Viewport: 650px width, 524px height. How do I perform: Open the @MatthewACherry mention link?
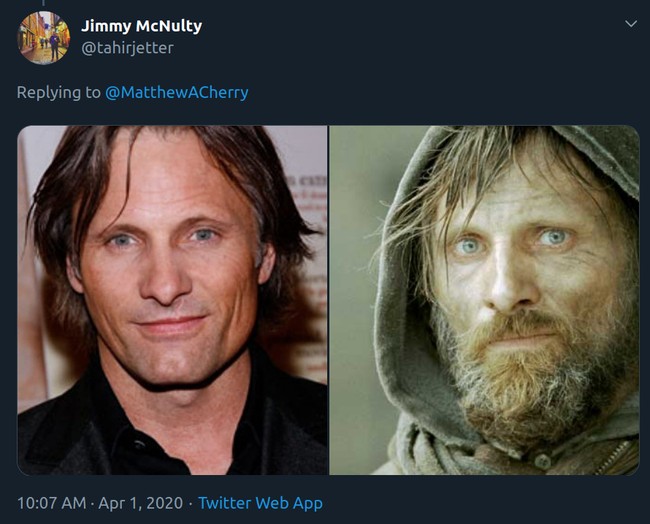[x=177, y=92]
